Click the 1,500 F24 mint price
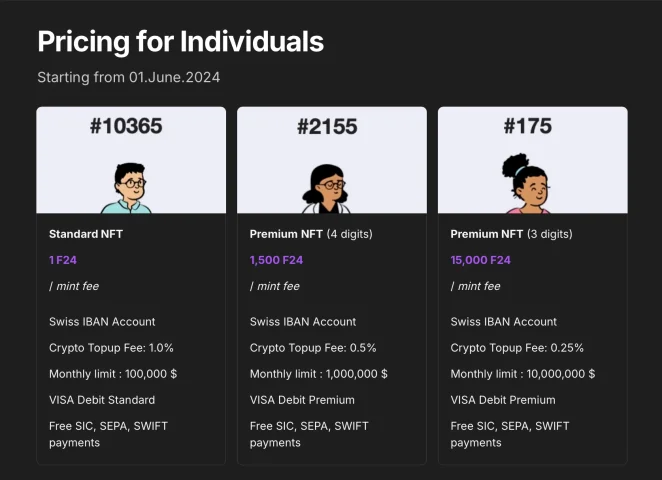 276,260
